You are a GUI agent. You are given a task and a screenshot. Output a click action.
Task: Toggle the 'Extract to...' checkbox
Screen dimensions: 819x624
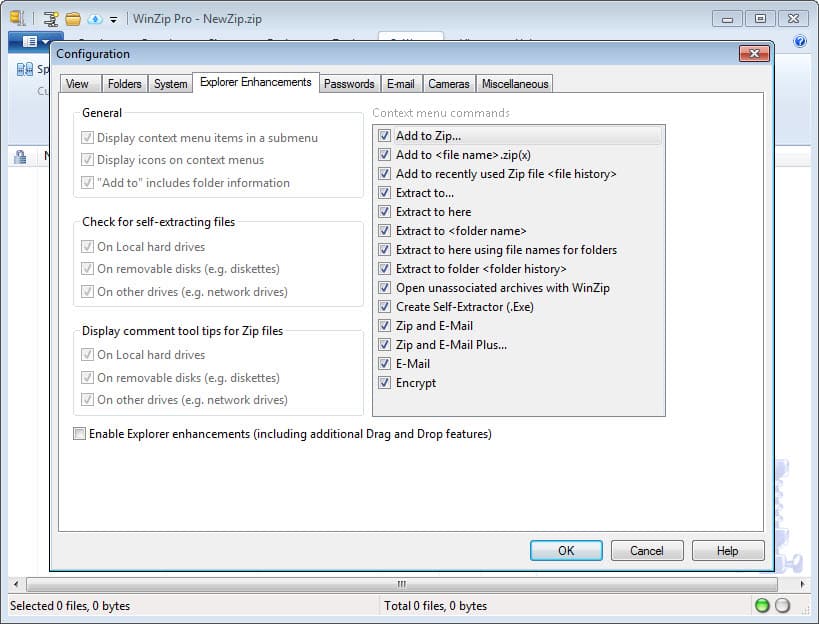(x=384, y=193)
